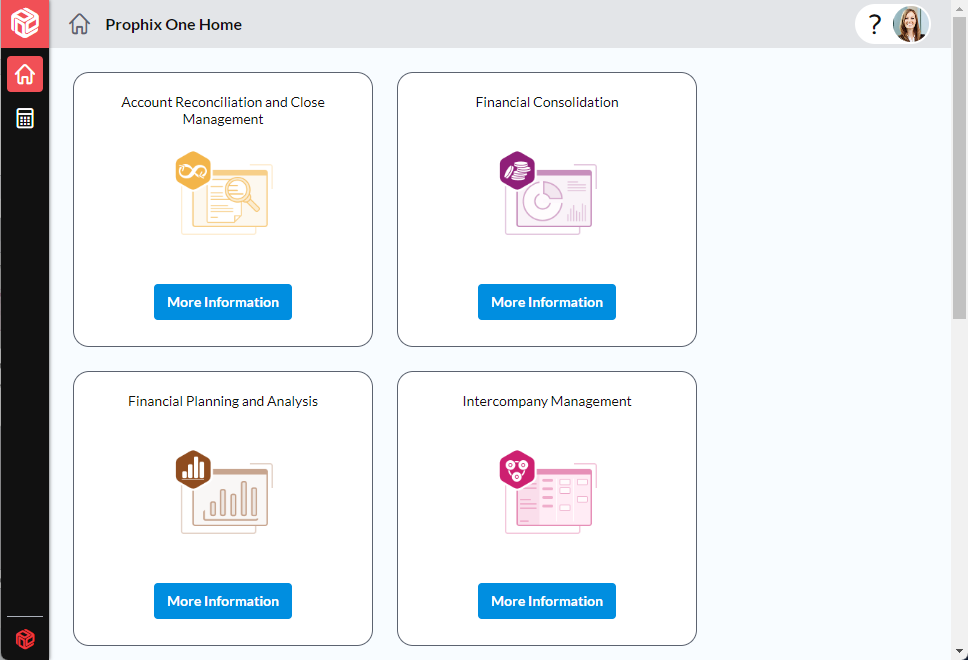Click the house icon beside Prophix One Home
Viewport: 968px width, 660px height.
80,25
